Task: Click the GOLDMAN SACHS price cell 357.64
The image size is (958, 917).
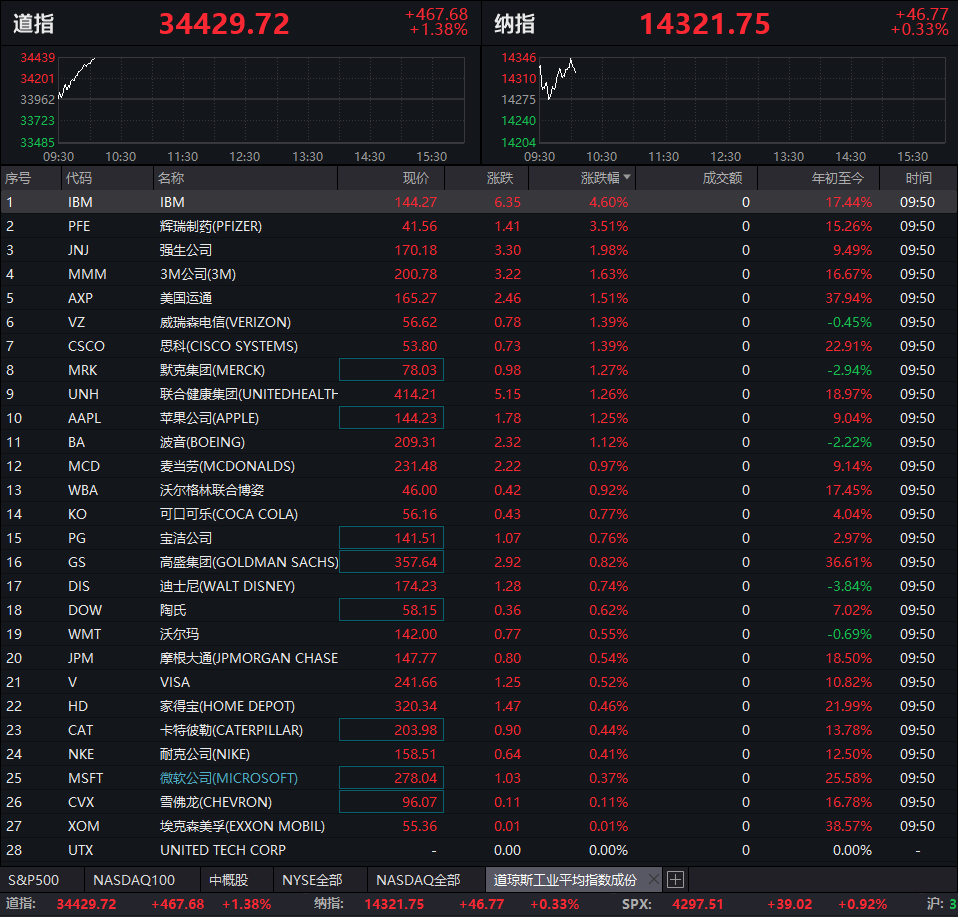Action: click(x=391, y=562)
